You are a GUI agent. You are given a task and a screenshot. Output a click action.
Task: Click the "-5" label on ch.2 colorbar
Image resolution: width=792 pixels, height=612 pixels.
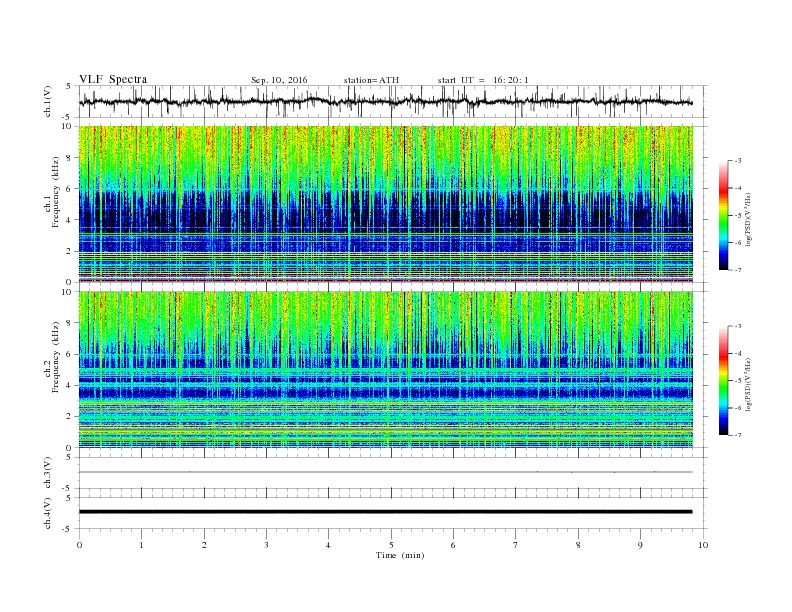pyautogui.click(x=738, y=381)
